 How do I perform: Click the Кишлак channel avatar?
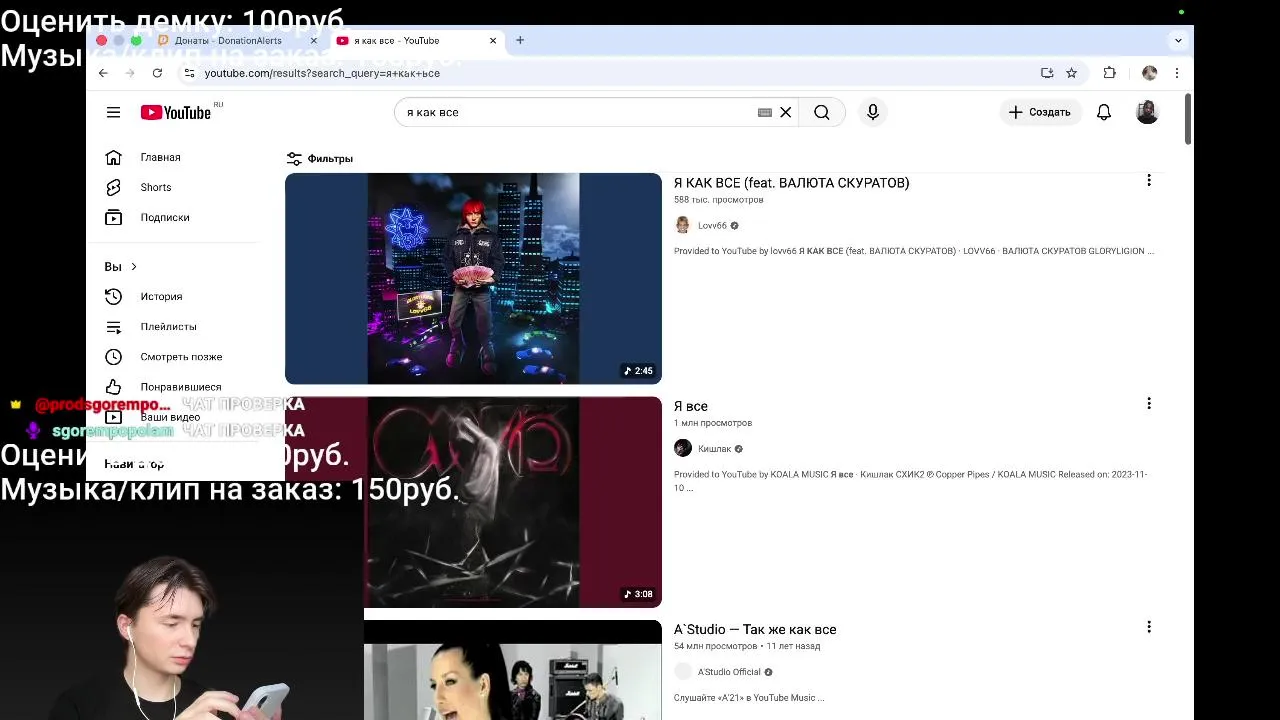click(683, 448)
